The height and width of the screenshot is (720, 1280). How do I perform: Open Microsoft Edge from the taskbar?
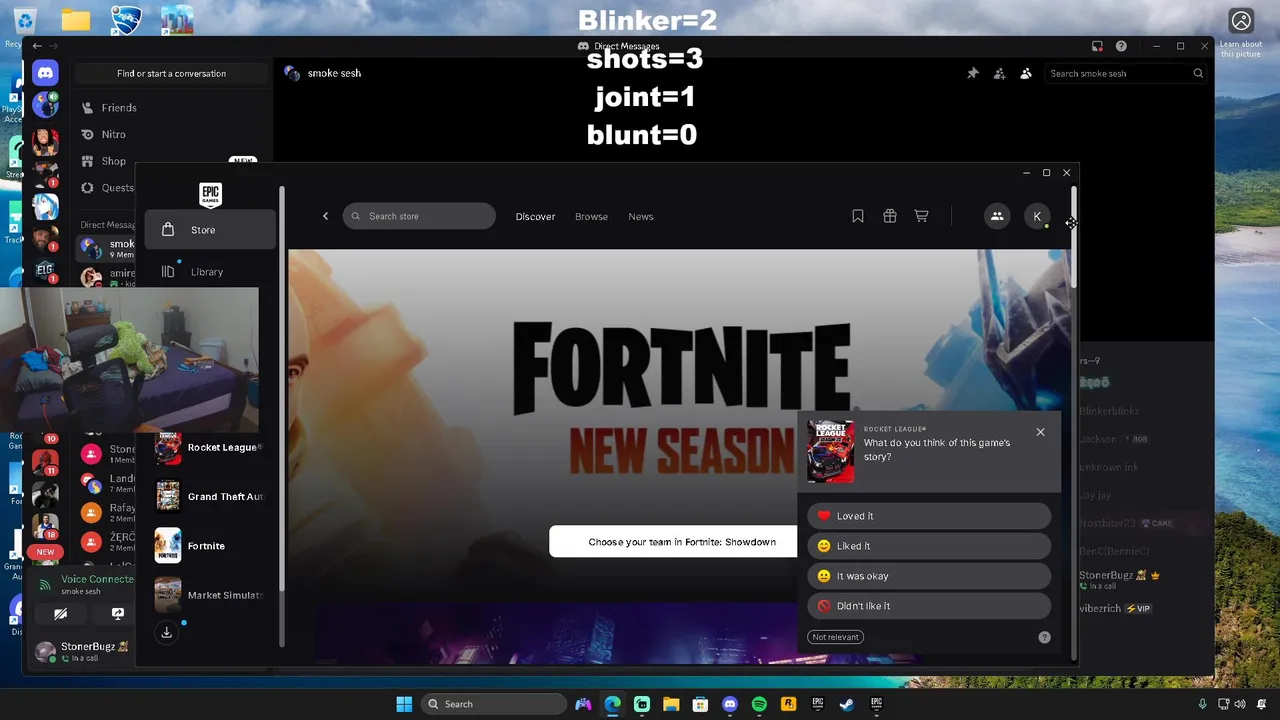(612, 704)
